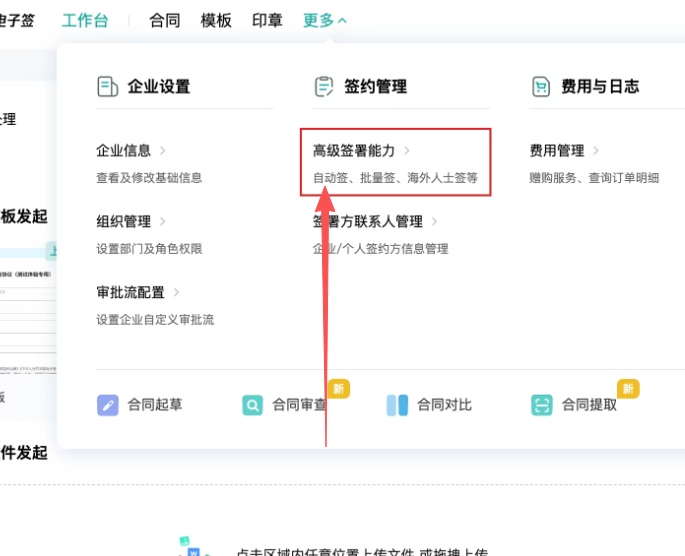
Task: Switch to the 合同 menu
Action: tap(164, 20)
